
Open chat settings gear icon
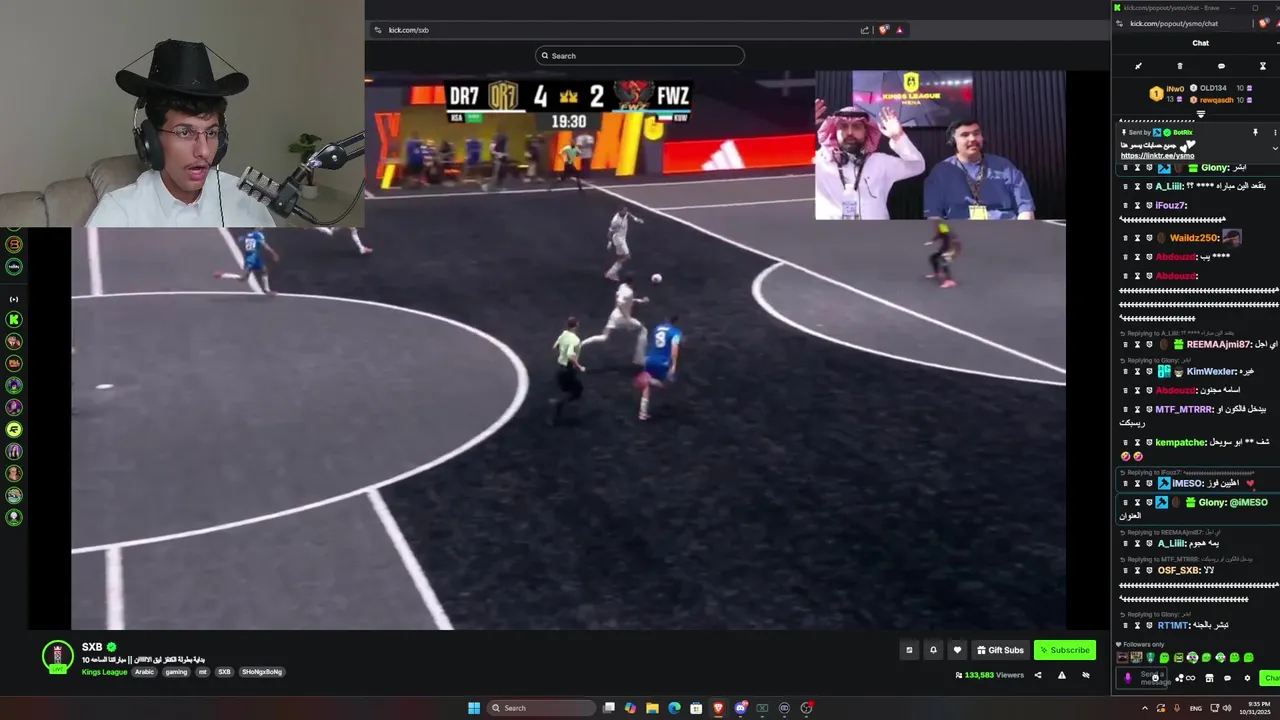1247,678
